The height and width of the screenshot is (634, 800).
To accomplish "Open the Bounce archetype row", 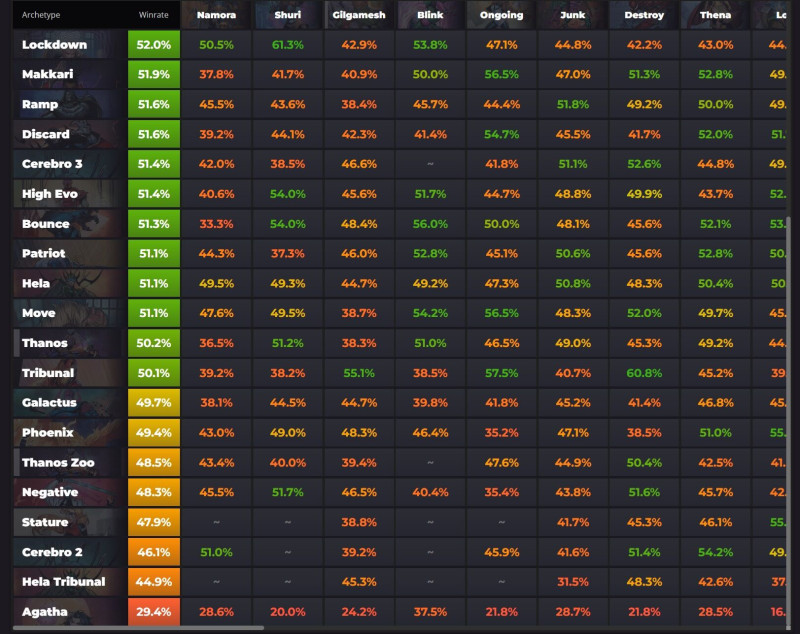I will point(70,223).
